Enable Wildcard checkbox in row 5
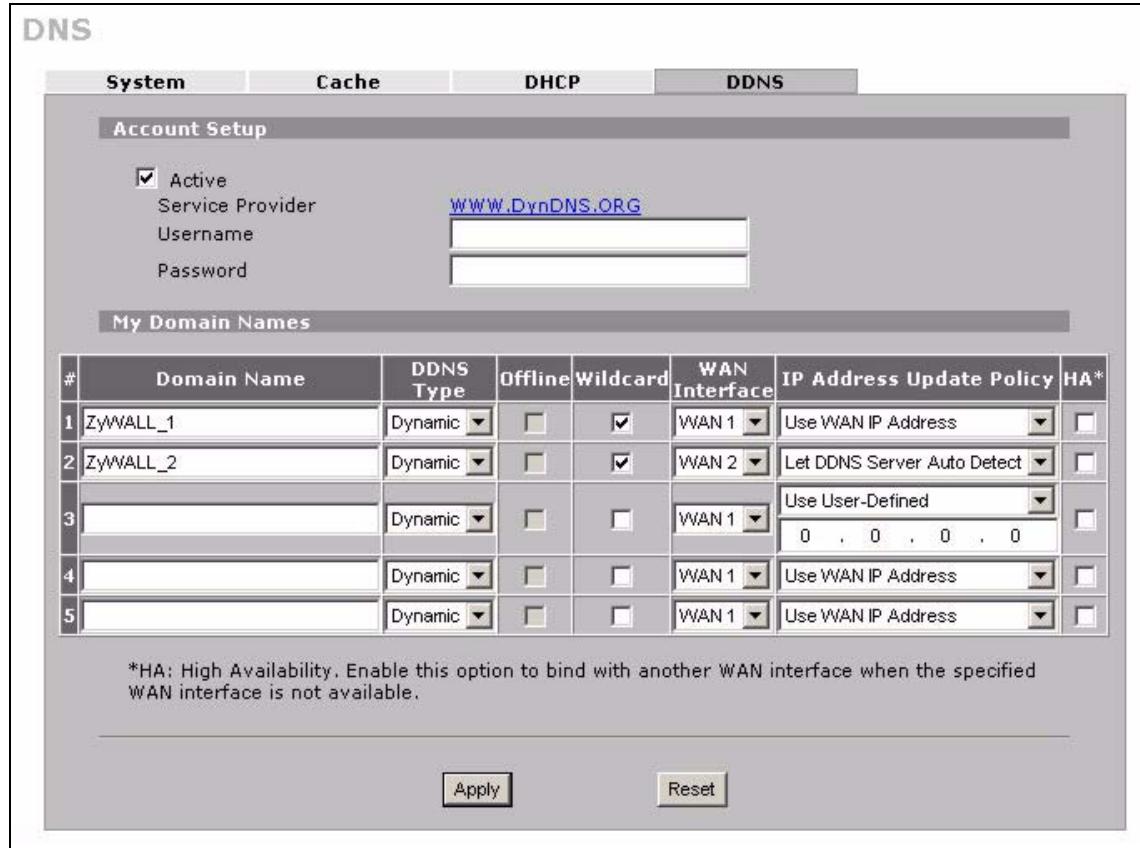 [621, 616]
